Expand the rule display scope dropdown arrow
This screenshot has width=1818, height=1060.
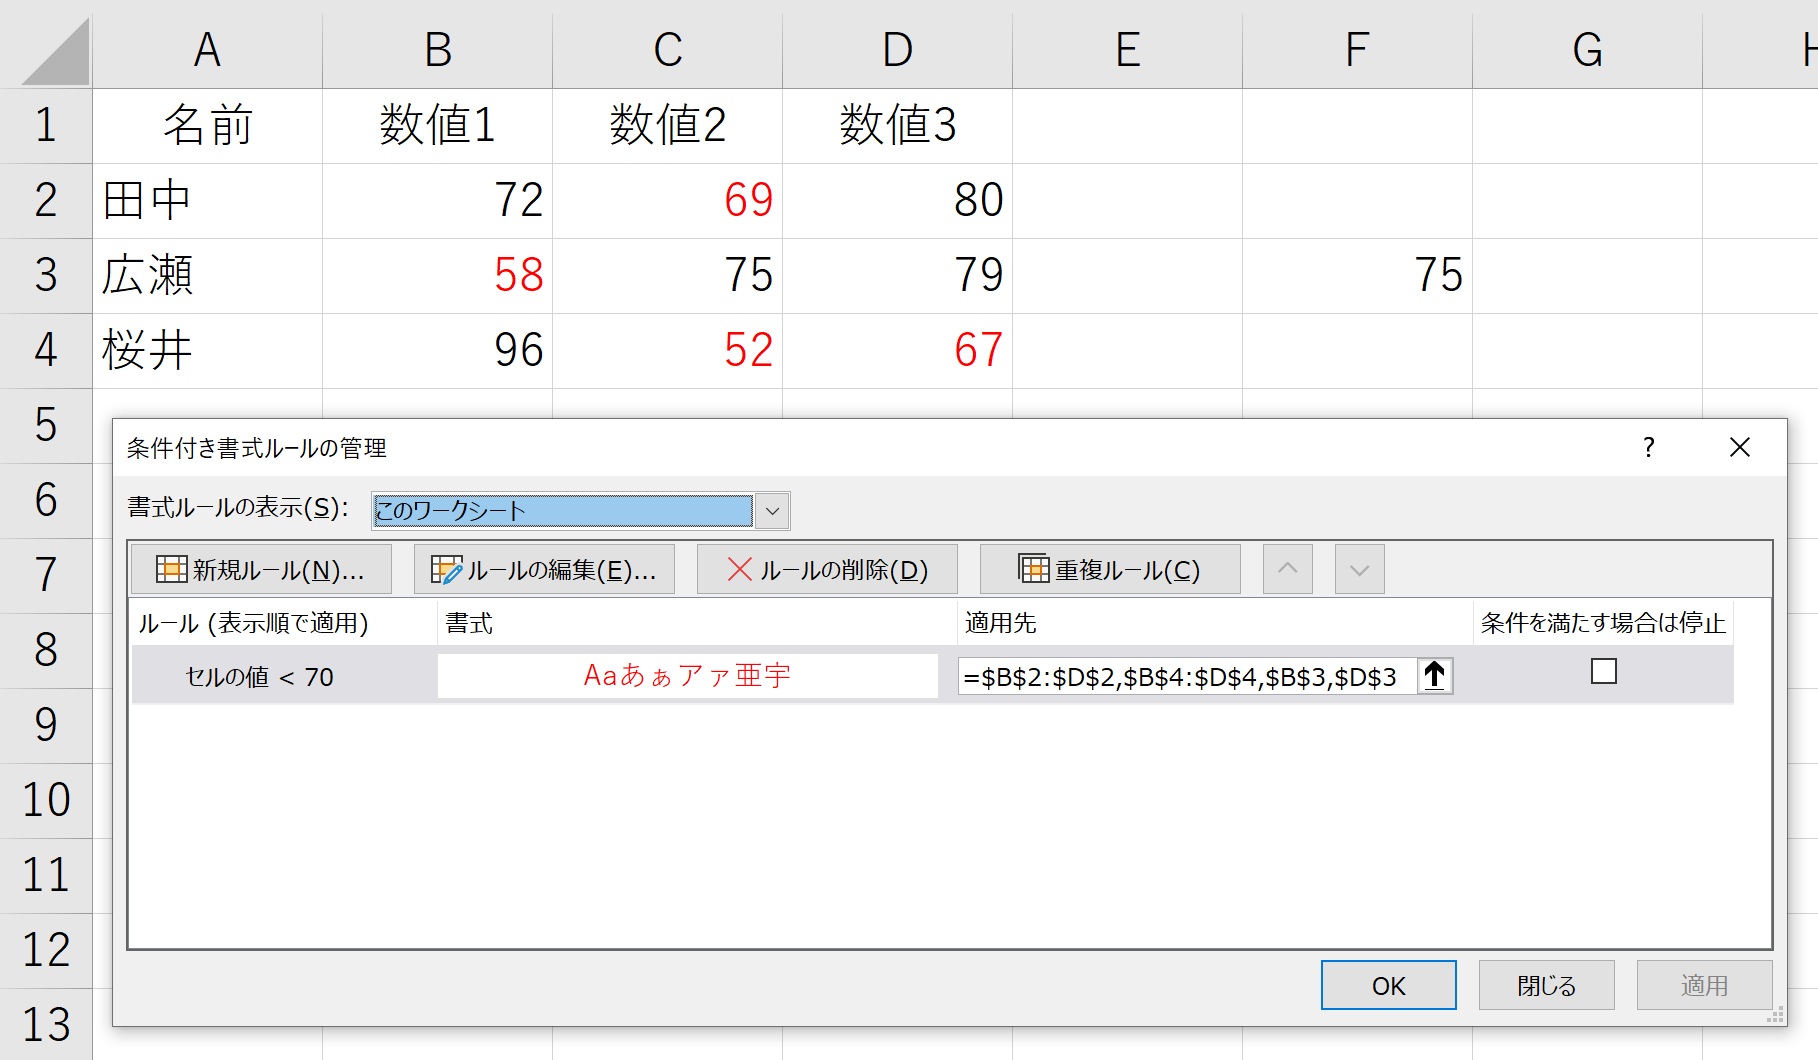click(x=772, y=511)
